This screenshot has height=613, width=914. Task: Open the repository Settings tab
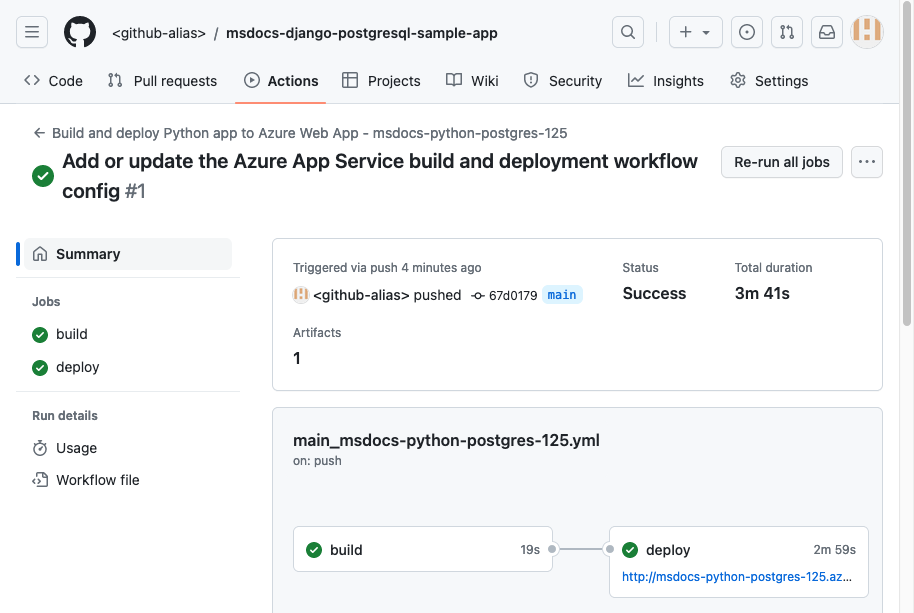click(768, 81)
